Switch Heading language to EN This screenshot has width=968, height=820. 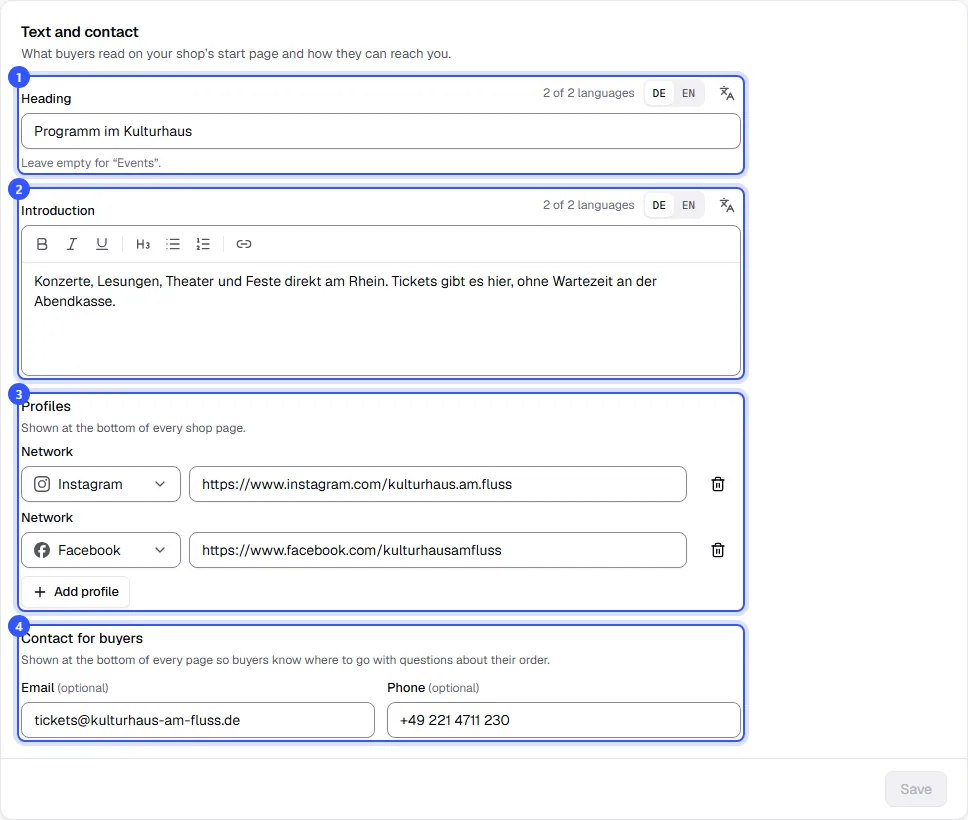(x=688, y=93)
